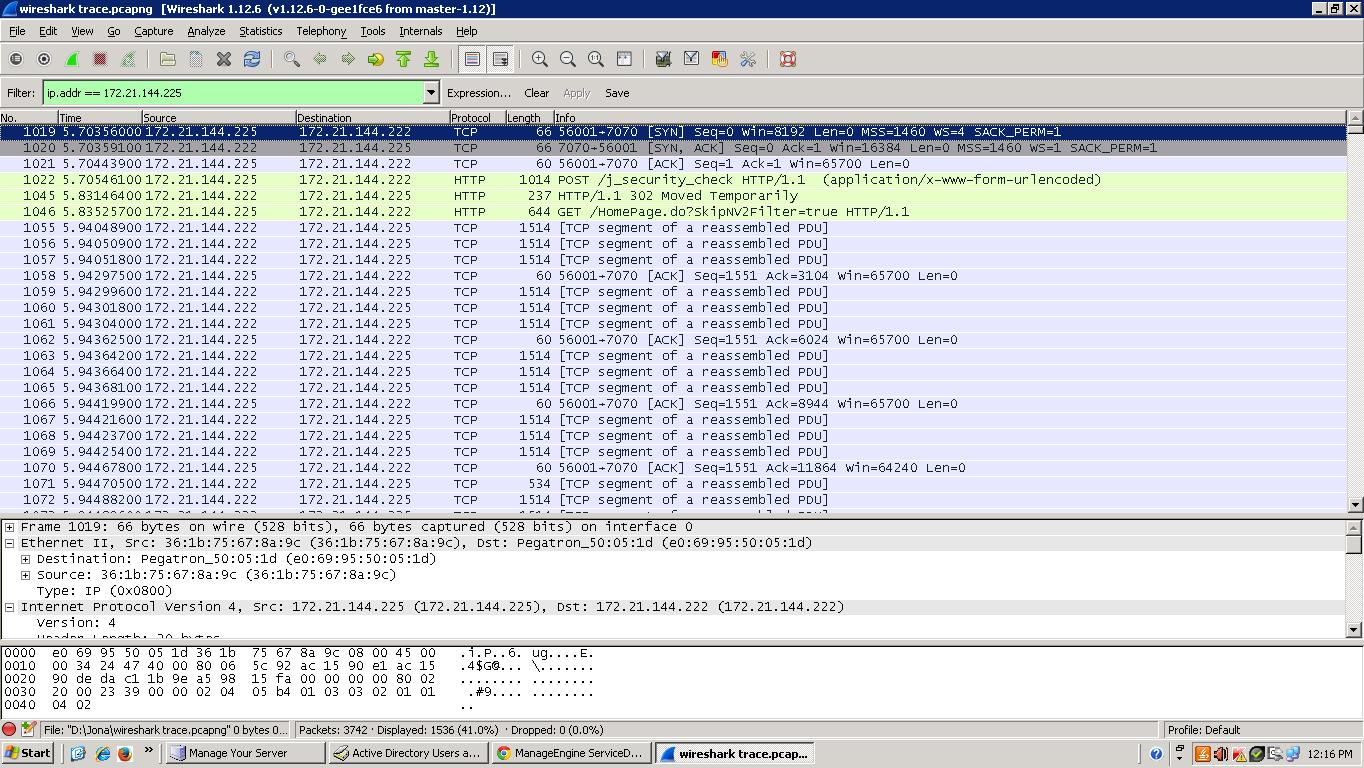Screen dimensions: 1364x768
Task: Zoom in packet list text
Action: coord(540,59)
